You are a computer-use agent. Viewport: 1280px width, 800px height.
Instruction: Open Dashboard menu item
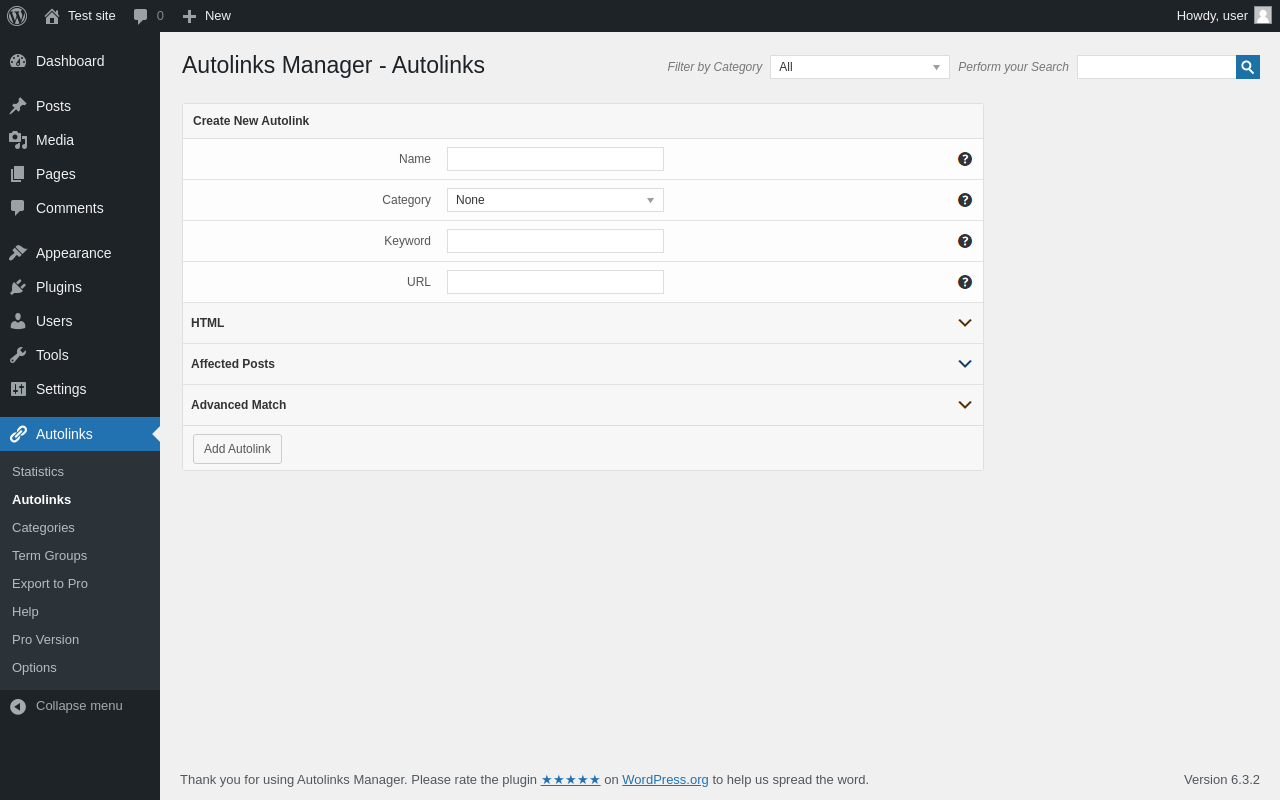coord(80,61)
